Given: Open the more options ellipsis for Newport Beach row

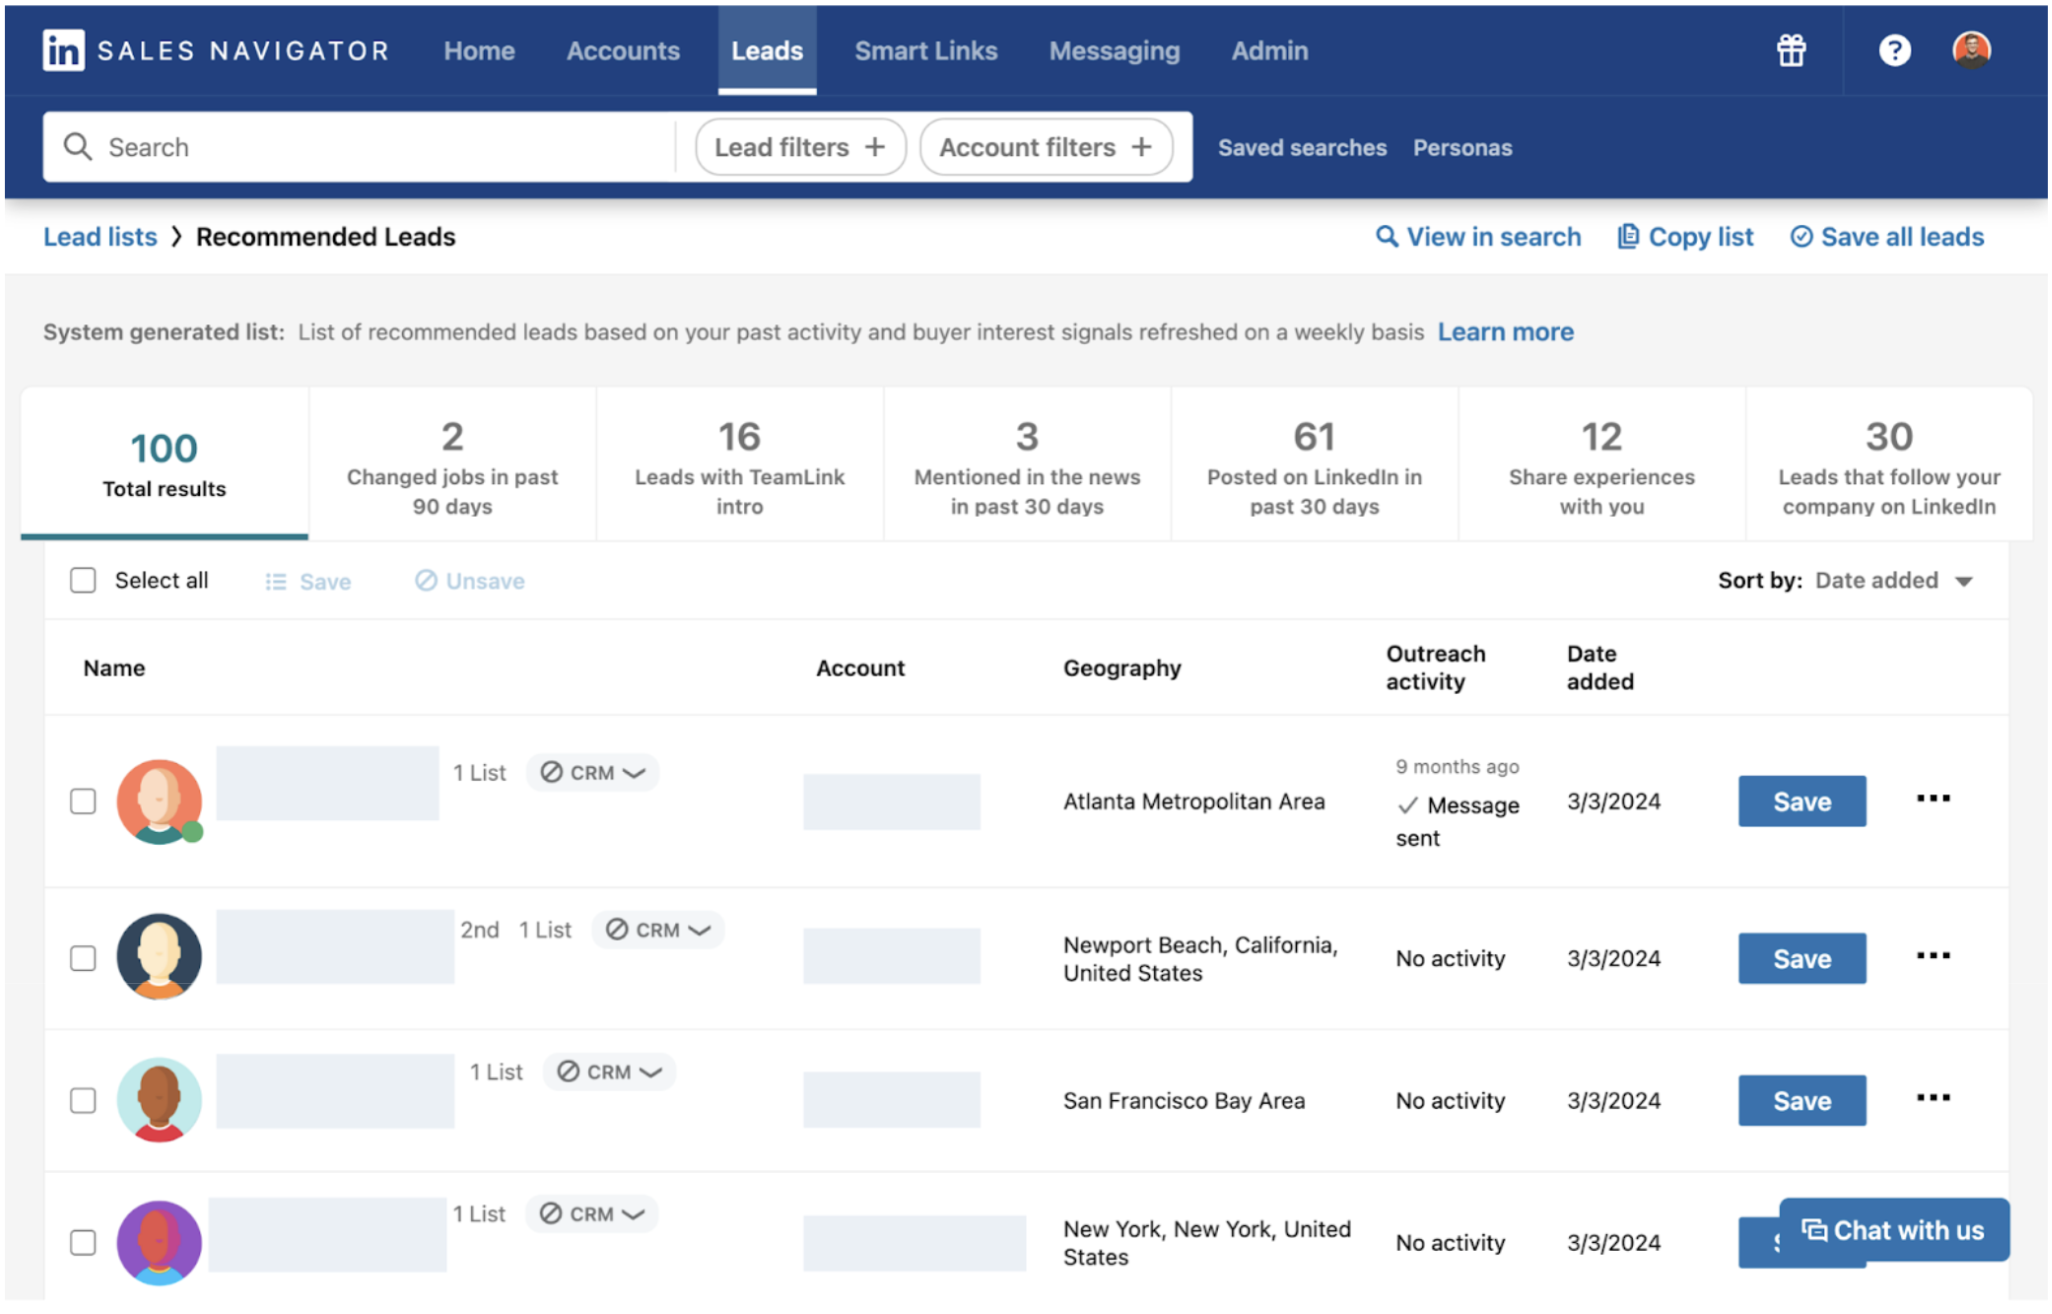Looking at the screenshot, I should [x=1933, y=956].
